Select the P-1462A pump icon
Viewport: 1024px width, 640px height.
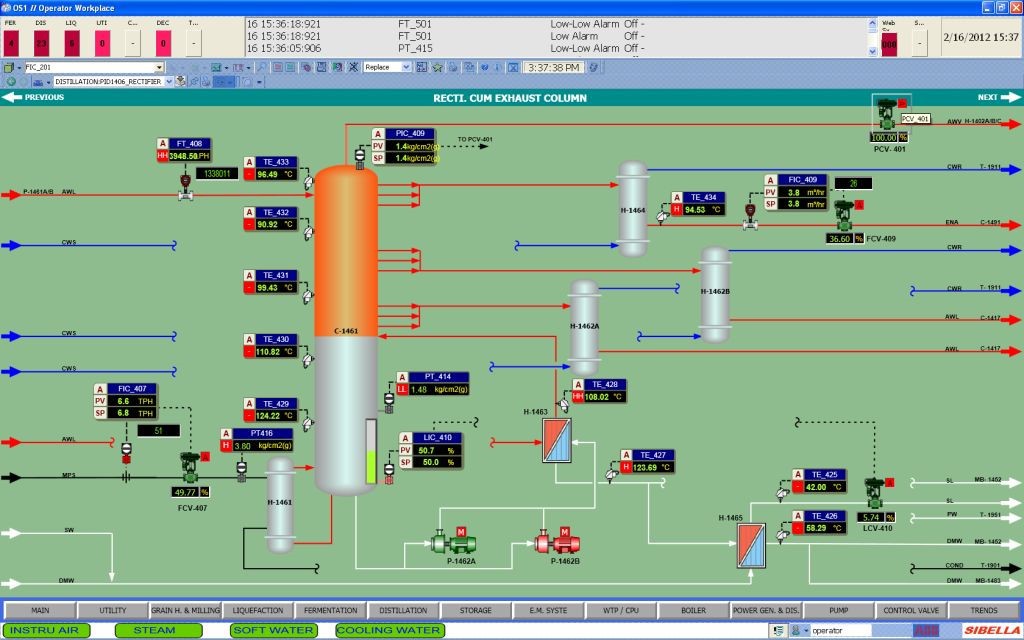click(x=453, y=543)
